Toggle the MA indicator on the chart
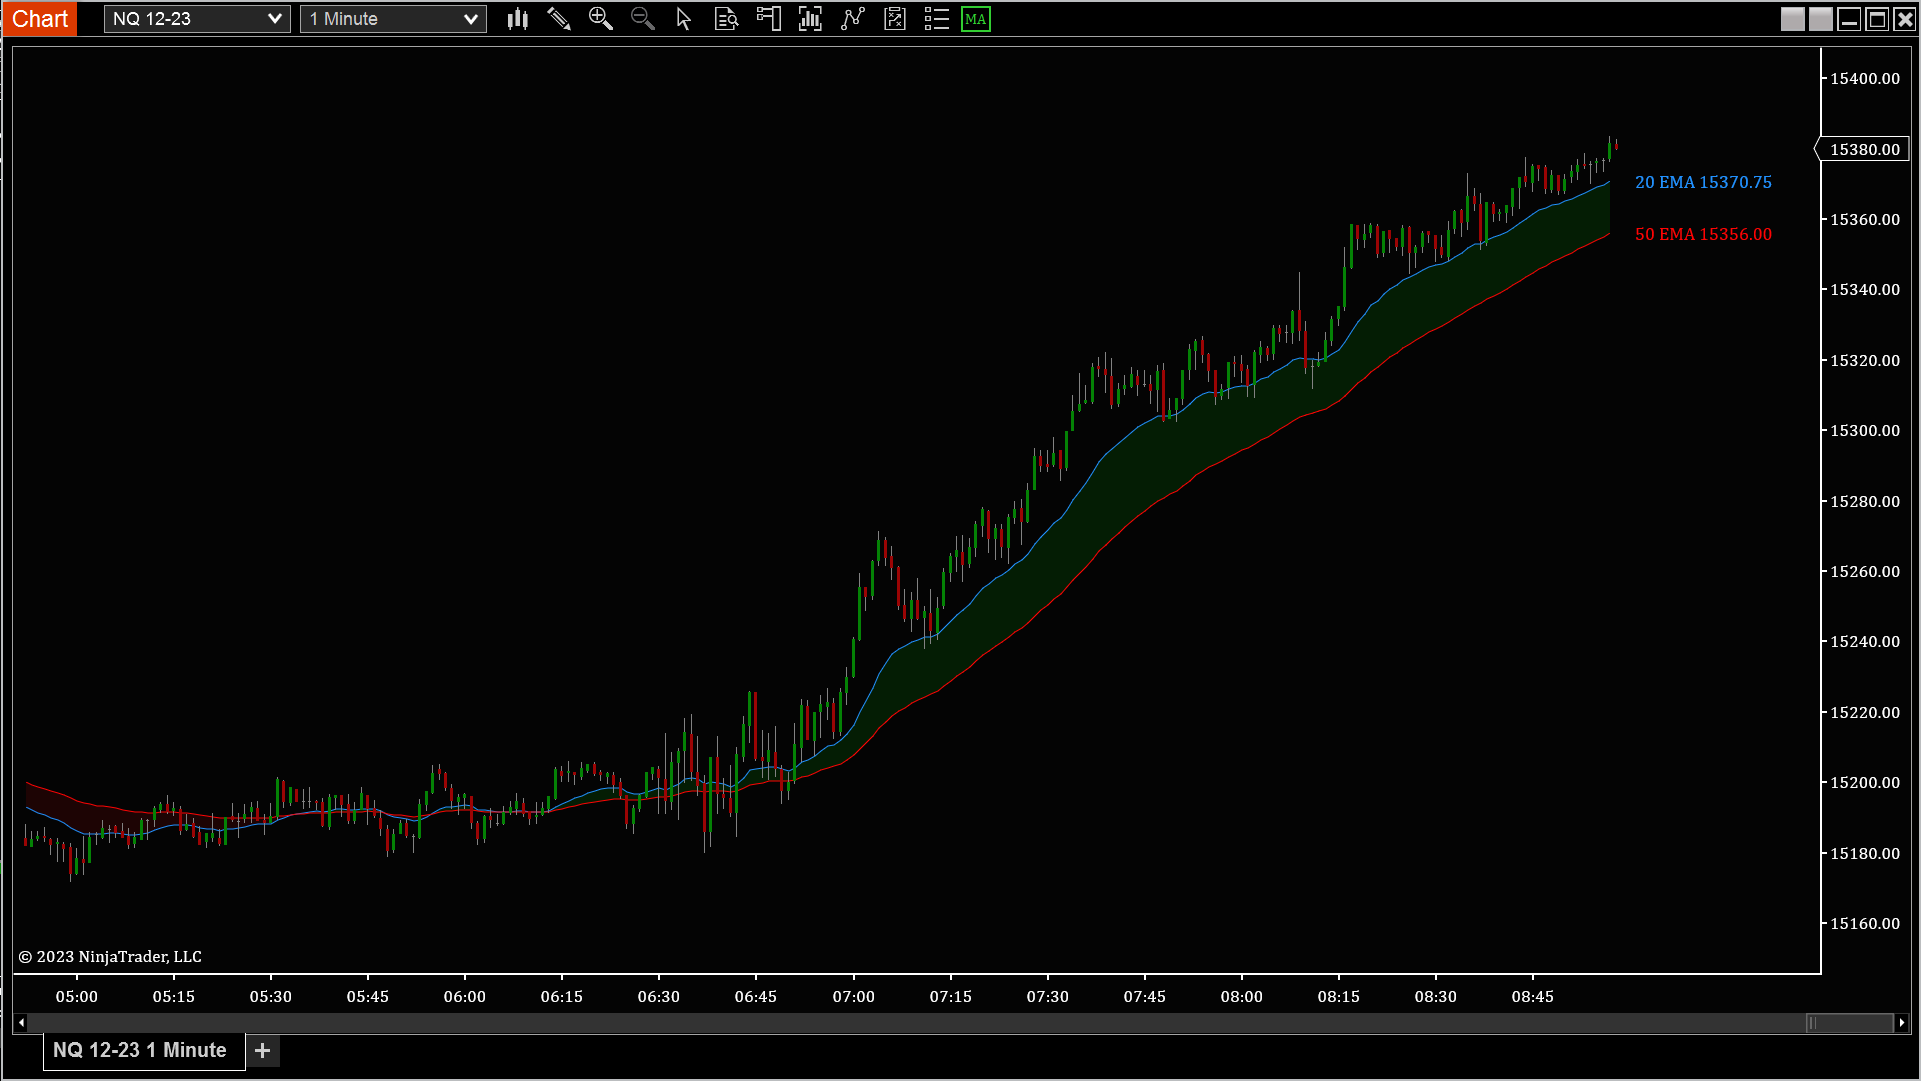 click(975, 18)
